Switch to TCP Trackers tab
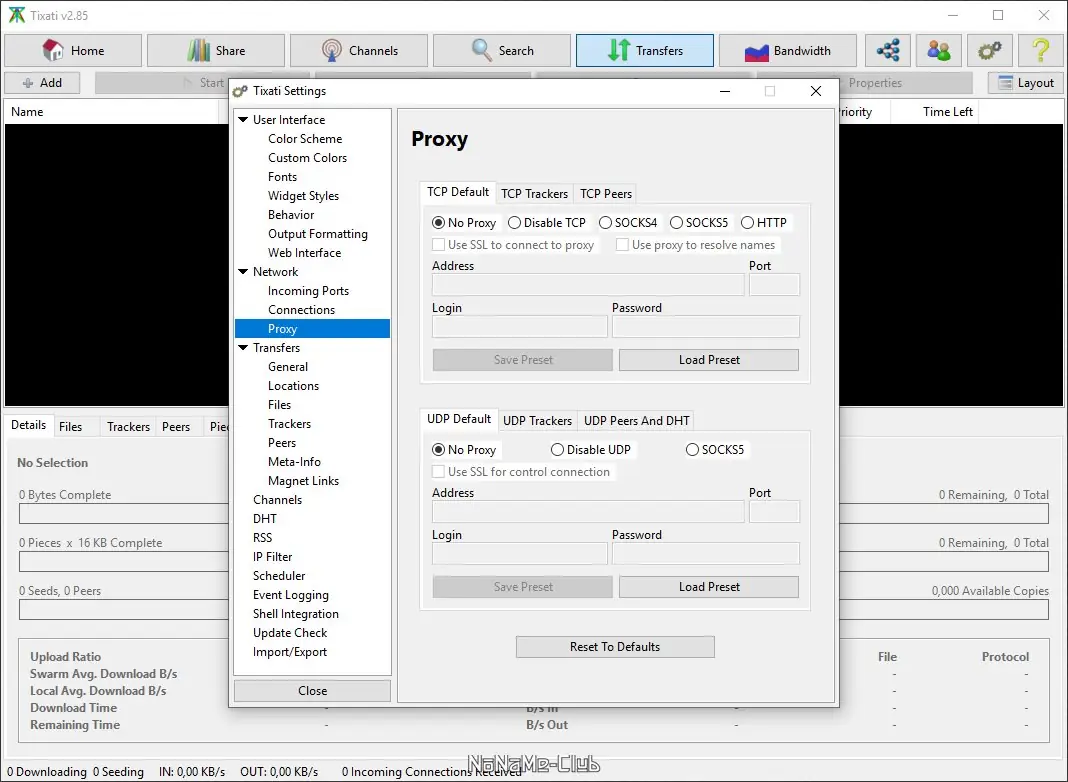The width and height of the screenshot is (1068, 782). click(535, 194)
